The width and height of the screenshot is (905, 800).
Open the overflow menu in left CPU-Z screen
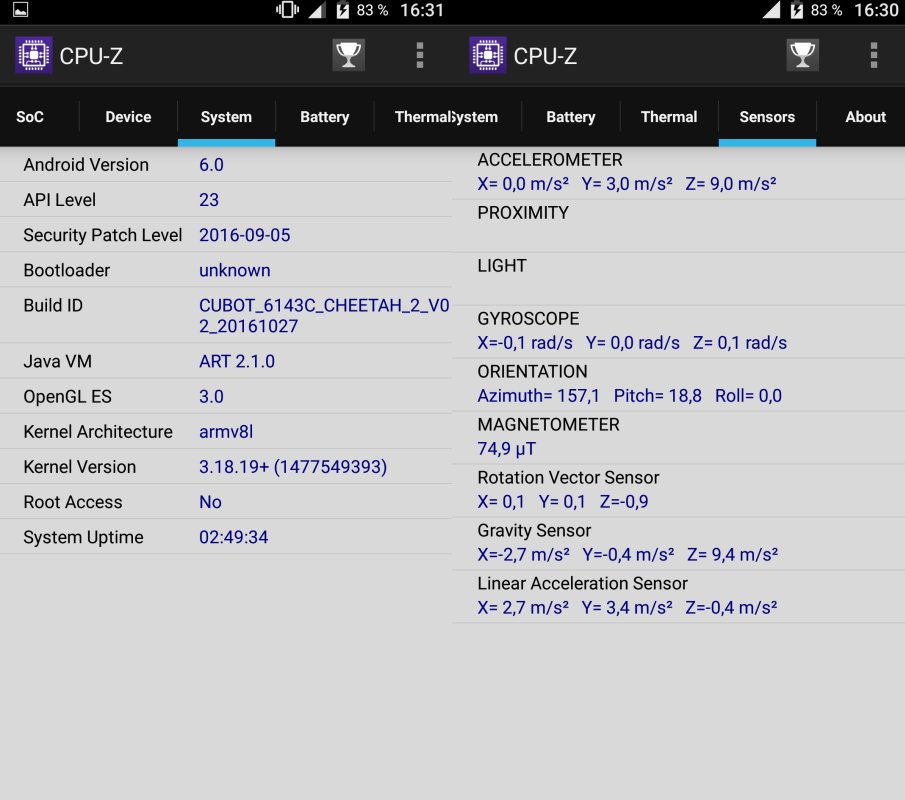point(420,55)
